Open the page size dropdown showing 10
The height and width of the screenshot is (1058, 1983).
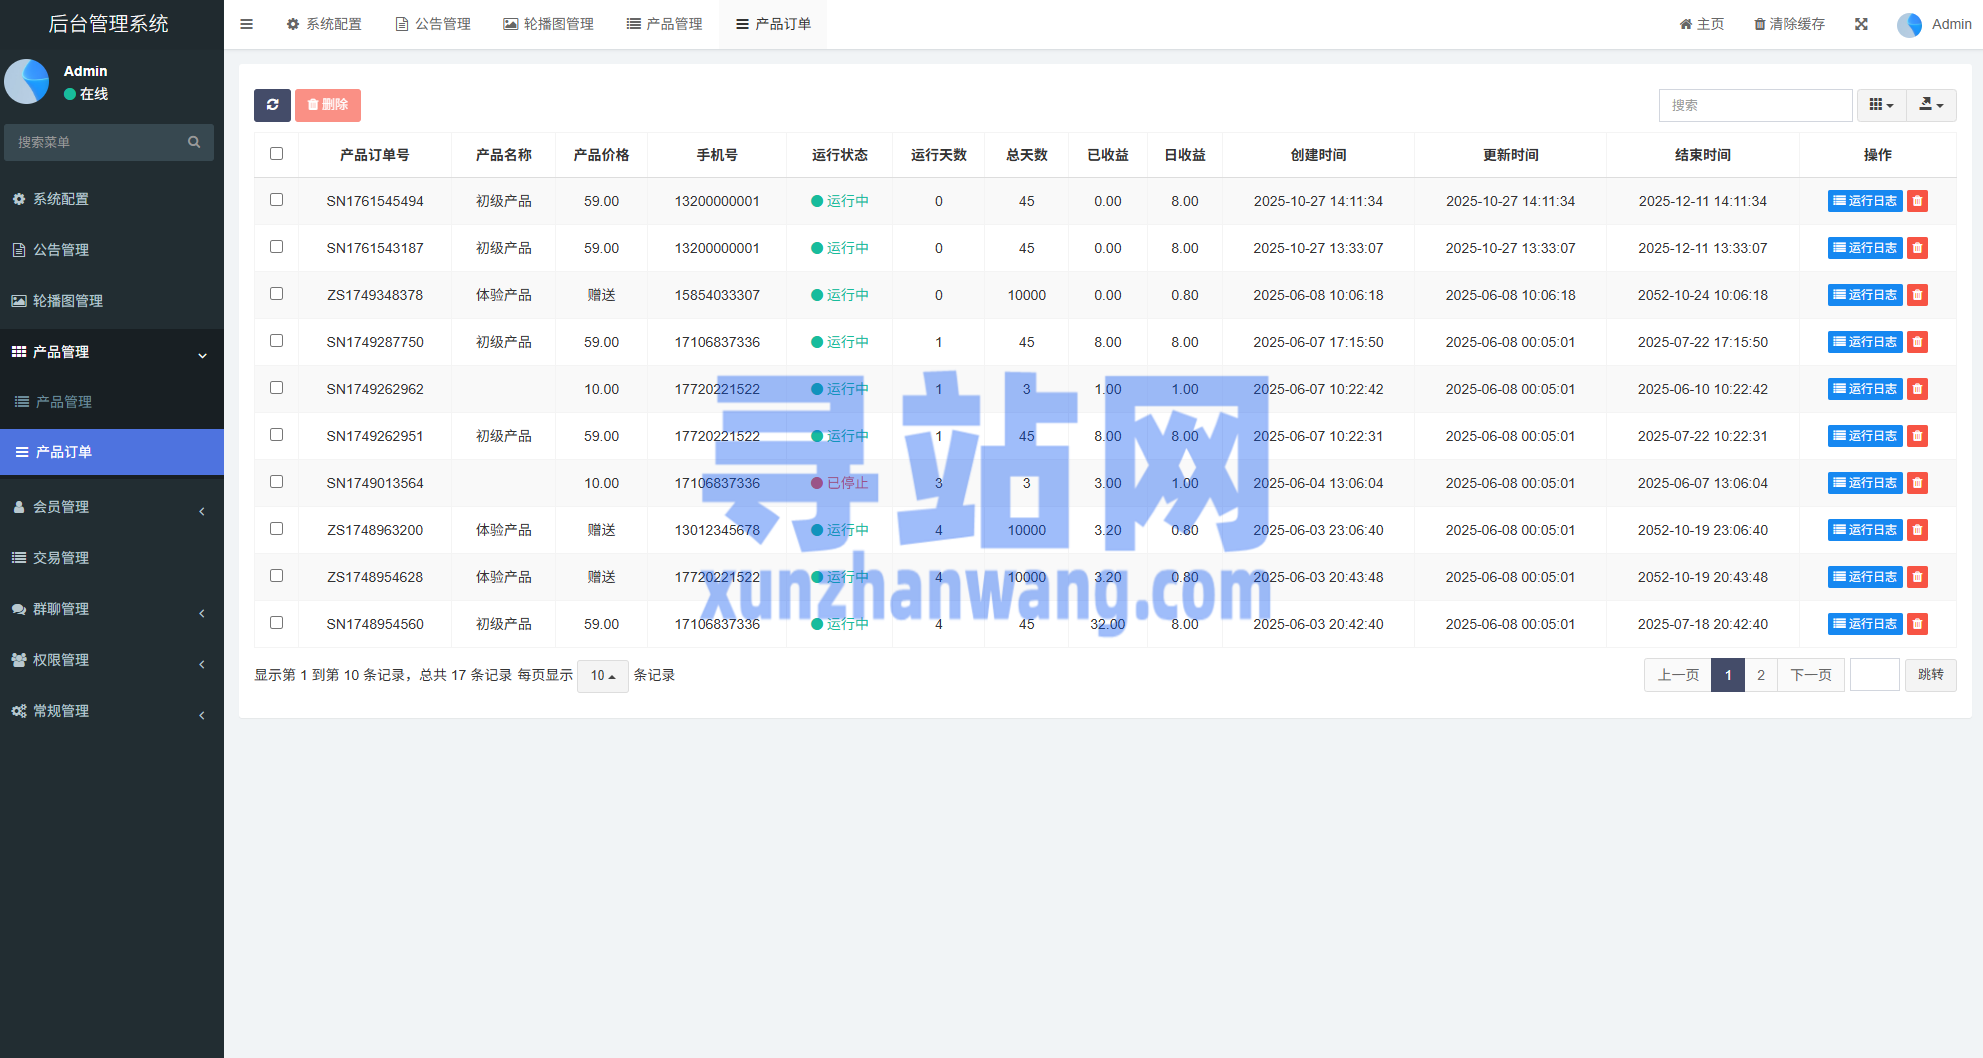click(602, 676)
